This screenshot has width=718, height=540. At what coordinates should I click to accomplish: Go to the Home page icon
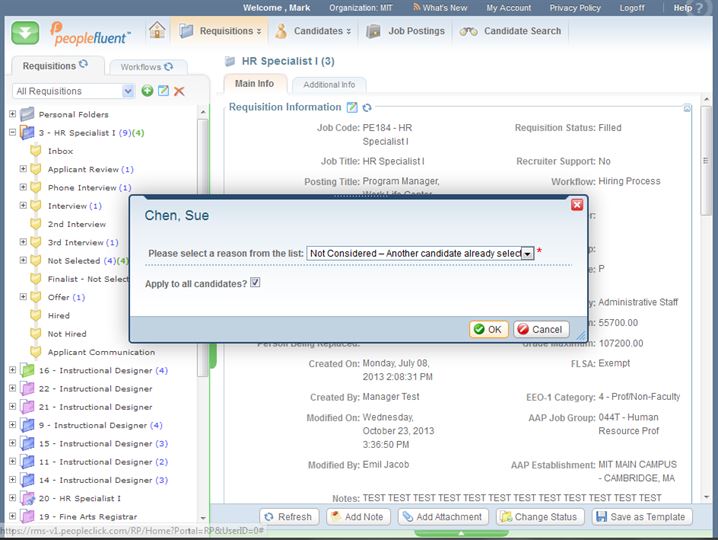(x=157, y=31)
